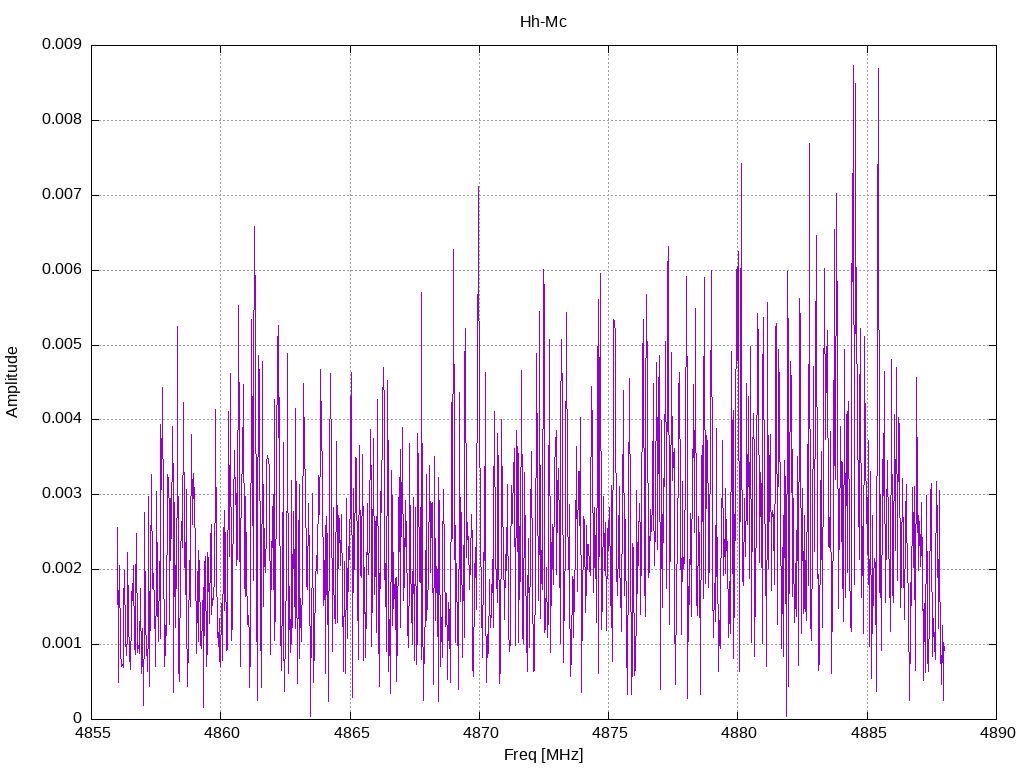Click the Freq [MHz] x-axis label

click(x=543, y=755)
